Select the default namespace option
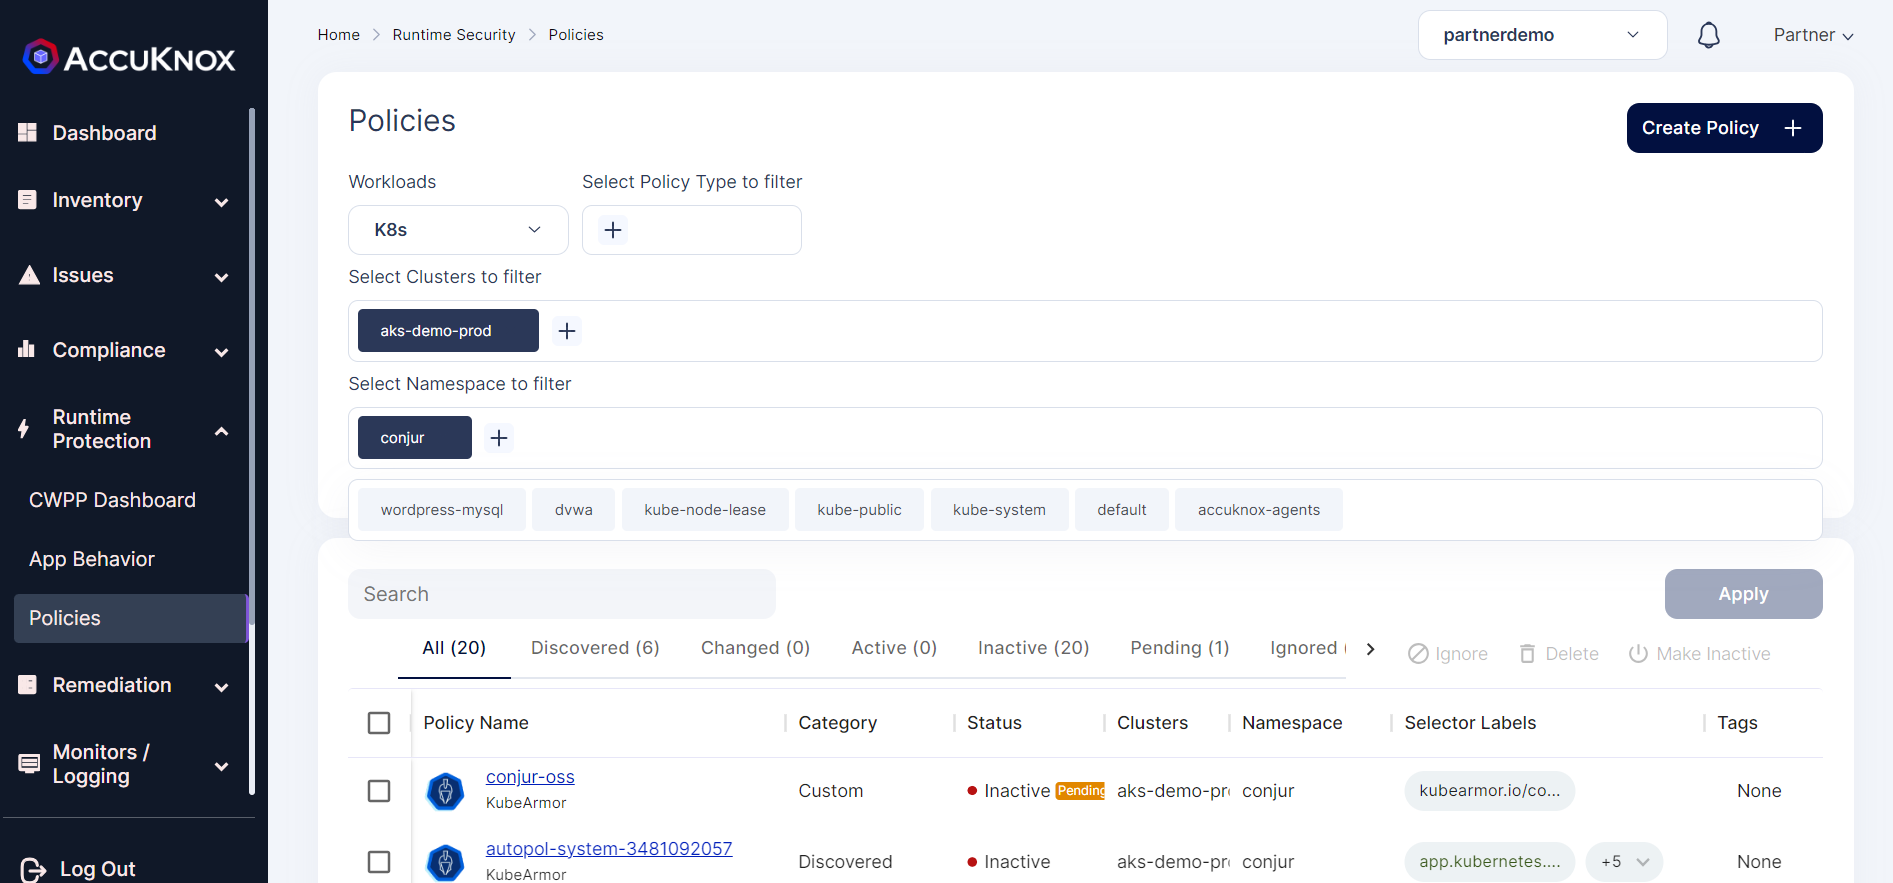The width and height of the screenshot is (1893, 883). click(x=1122, y=510)
